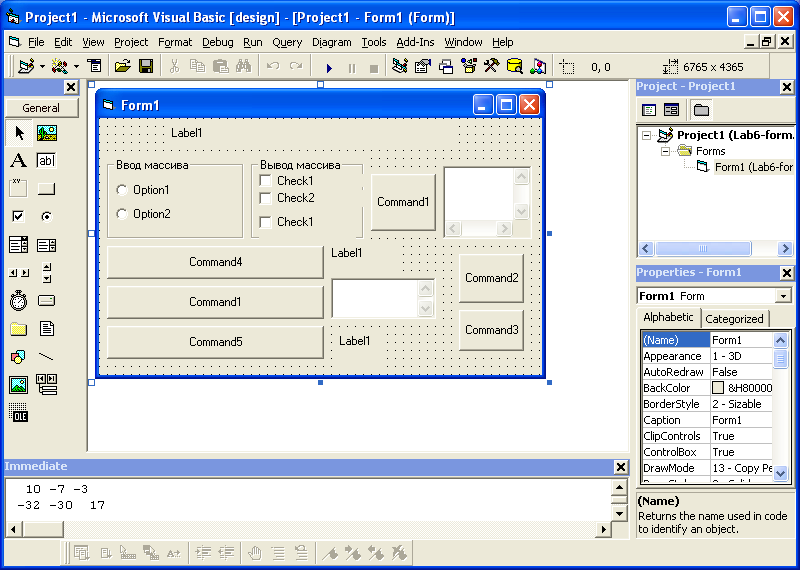The image size is (800, 570).
Task: Select the DriveListBox tool
Action: click(46, 301)
